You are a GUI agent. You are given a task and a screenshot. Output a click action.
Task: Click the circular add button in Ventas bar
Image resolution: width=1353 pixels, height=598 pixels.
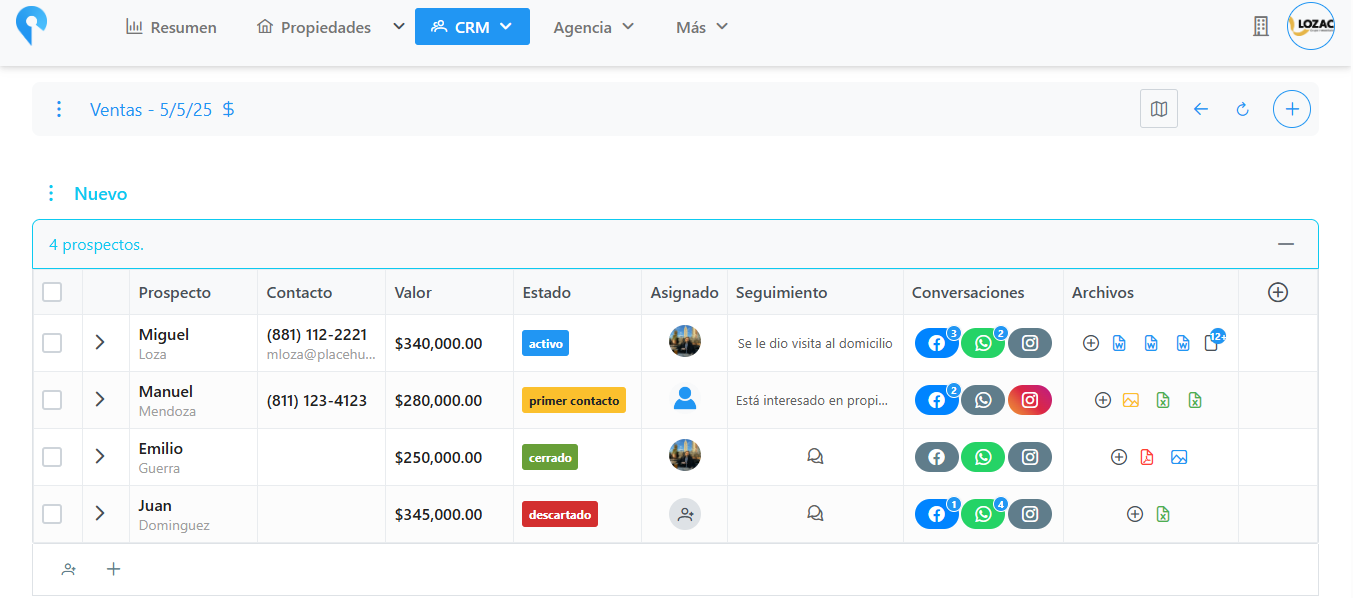[x=1291, y=109]
